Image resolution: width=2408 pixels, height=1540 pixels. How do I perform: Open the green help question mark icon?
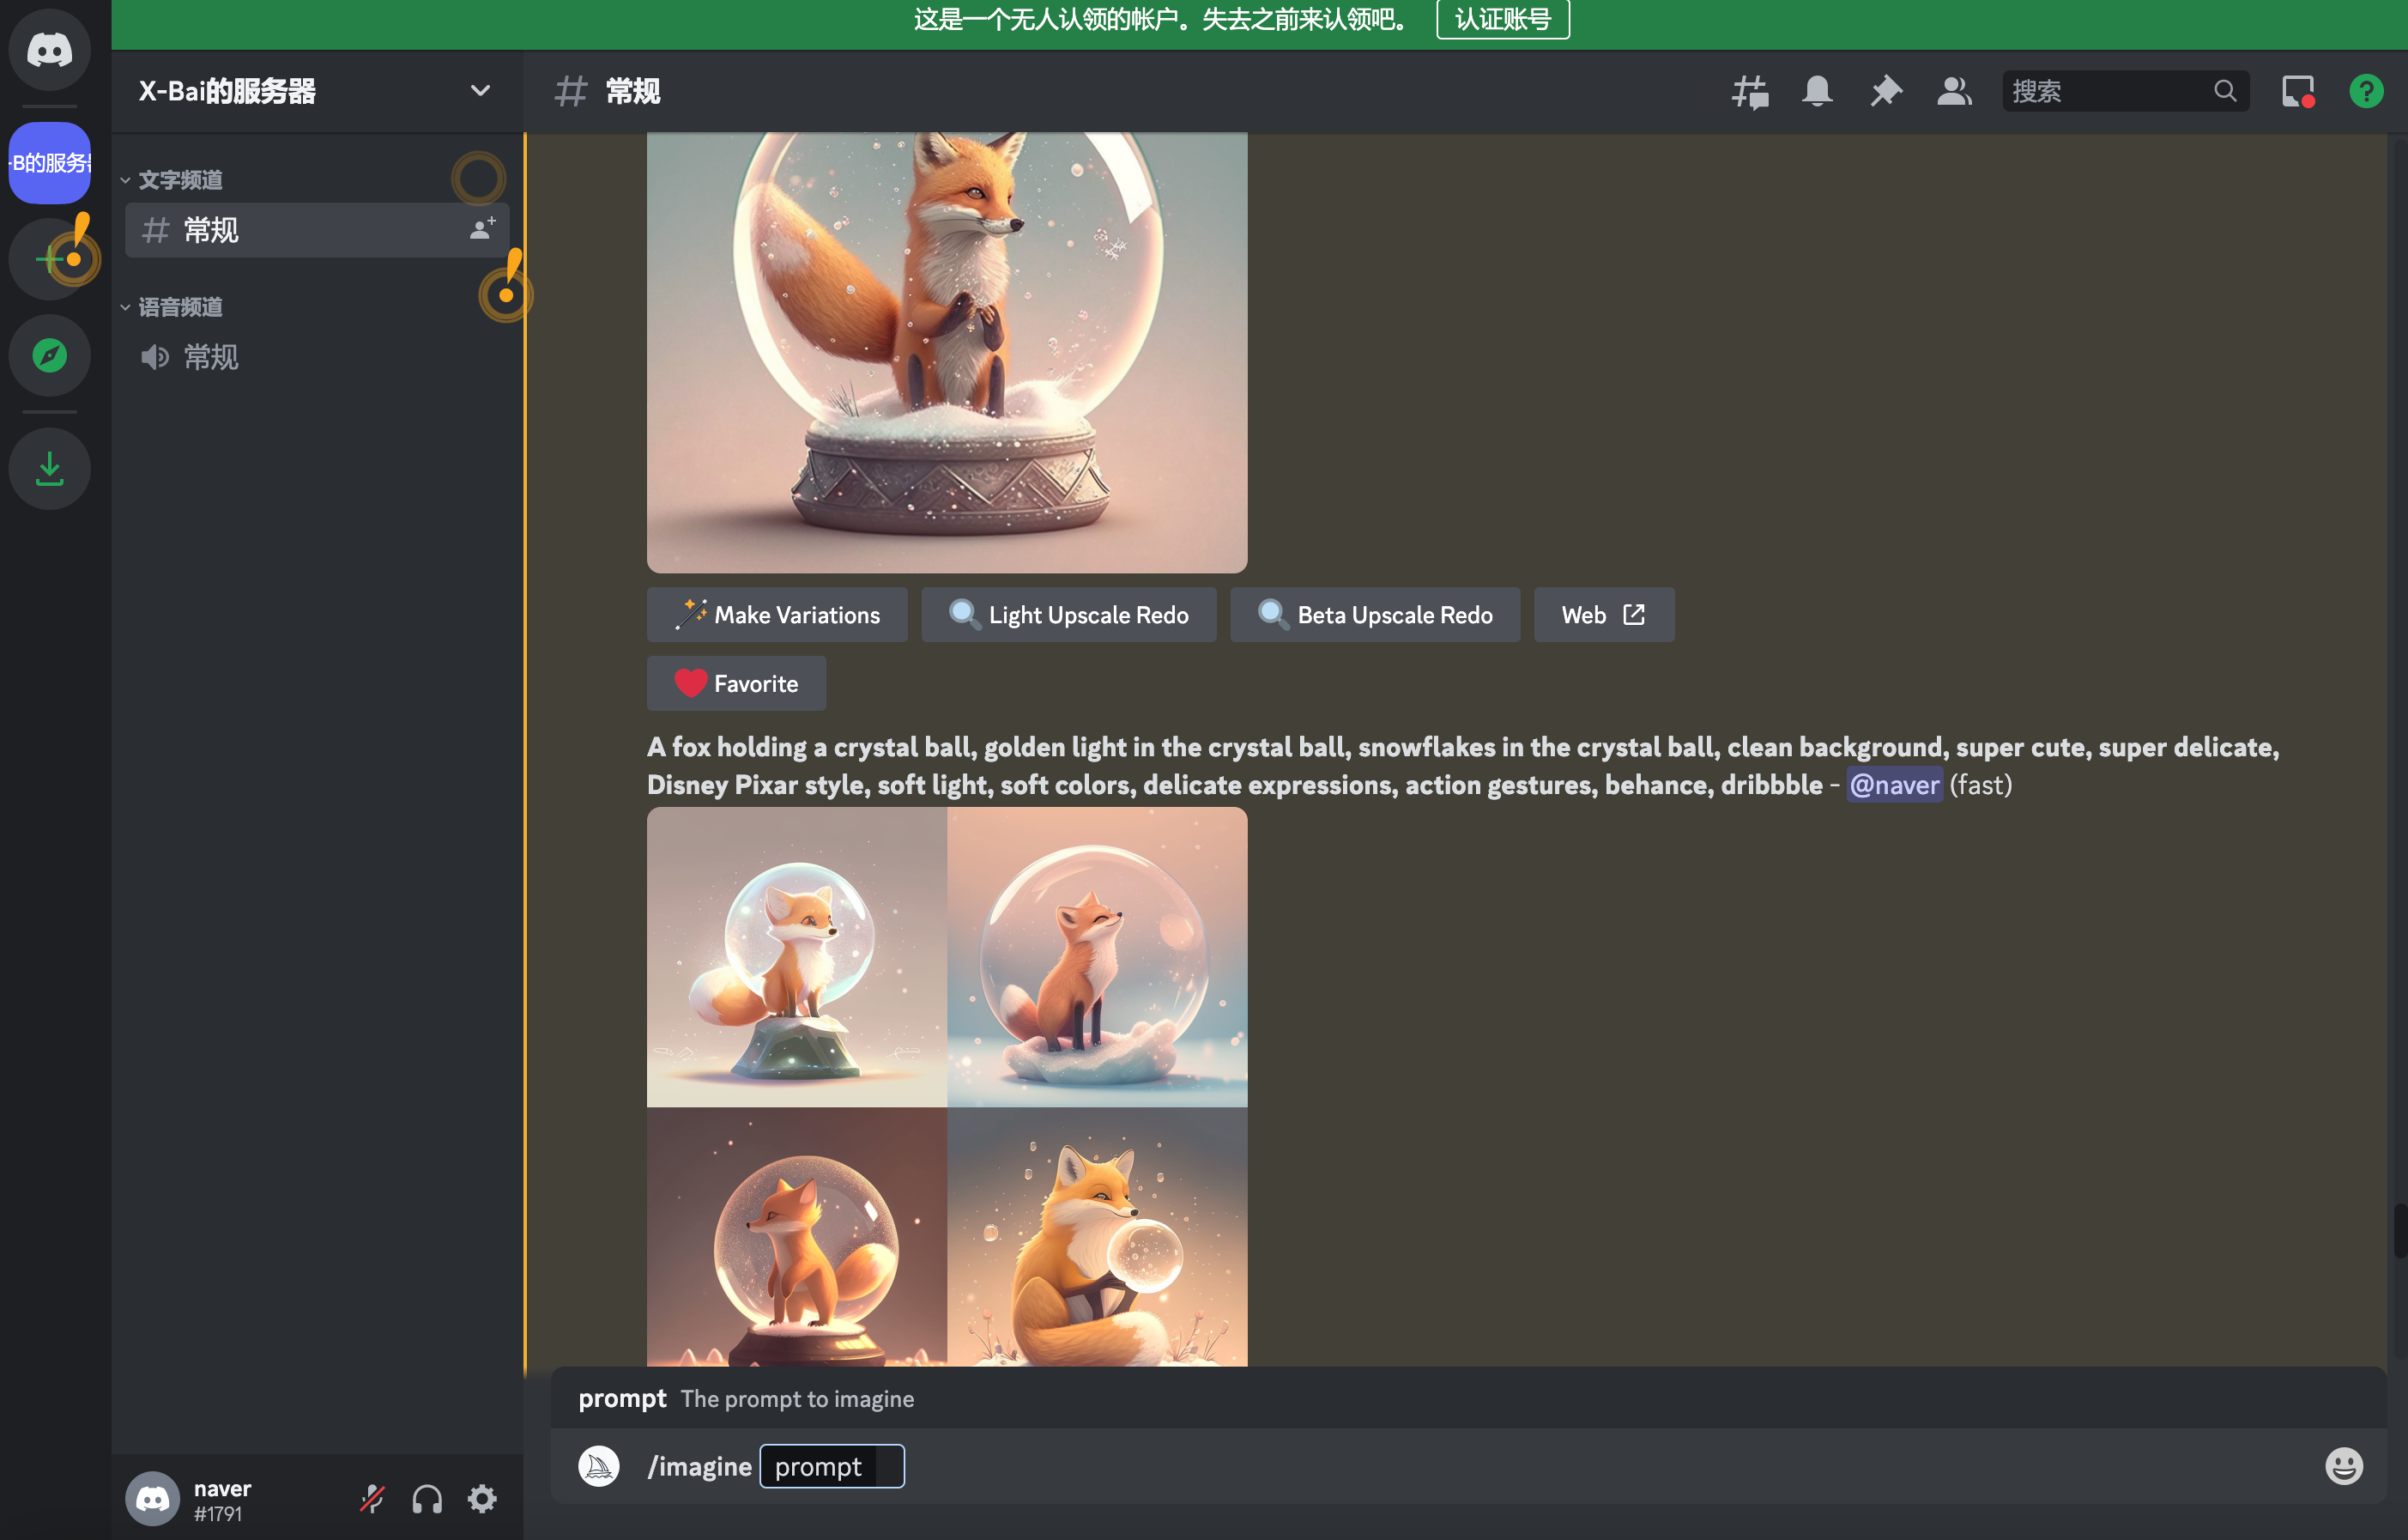point(2365,91)
